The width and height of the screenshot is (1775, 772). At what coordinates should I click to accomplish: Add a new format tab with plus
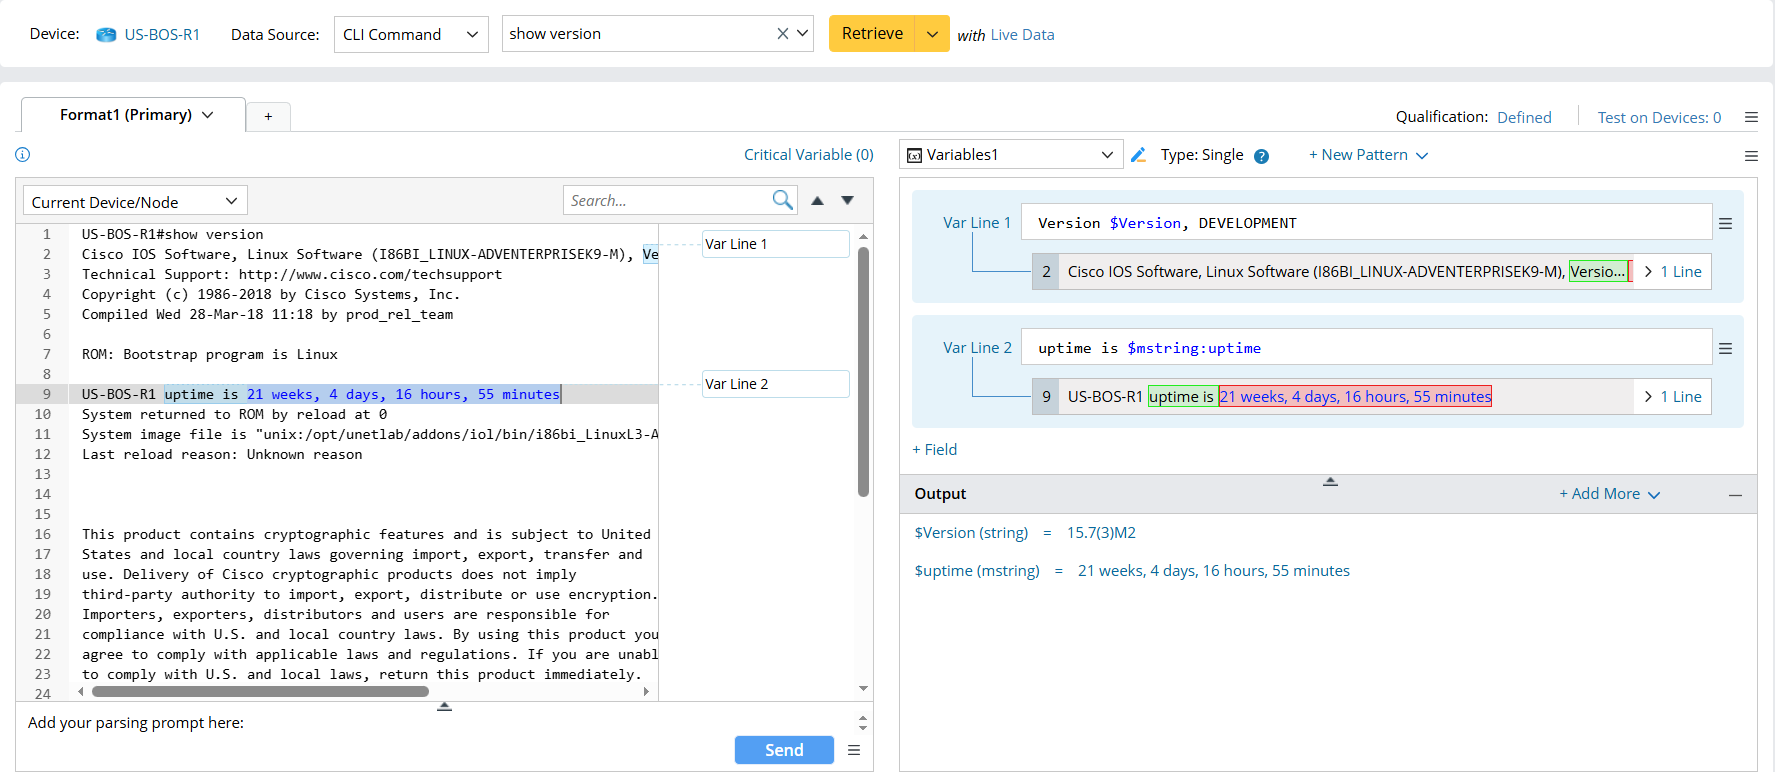[x=268, y=117]
